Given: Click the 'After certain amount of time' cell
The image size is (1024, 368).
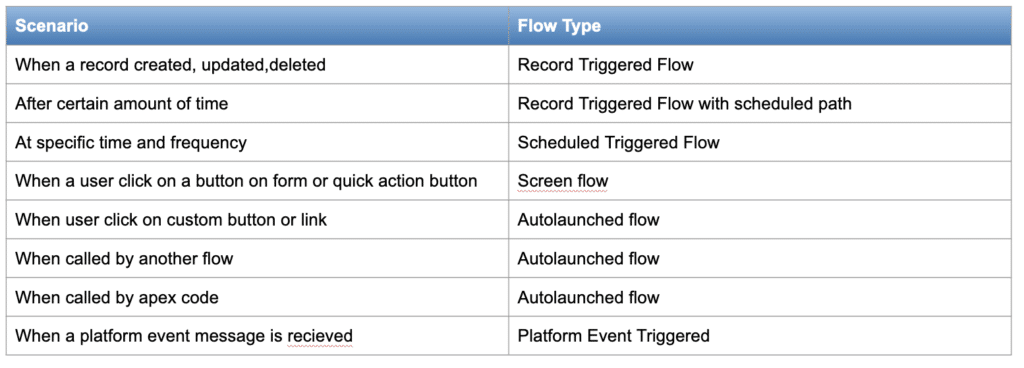Looking at the screenshot, I should coord(257,103).
